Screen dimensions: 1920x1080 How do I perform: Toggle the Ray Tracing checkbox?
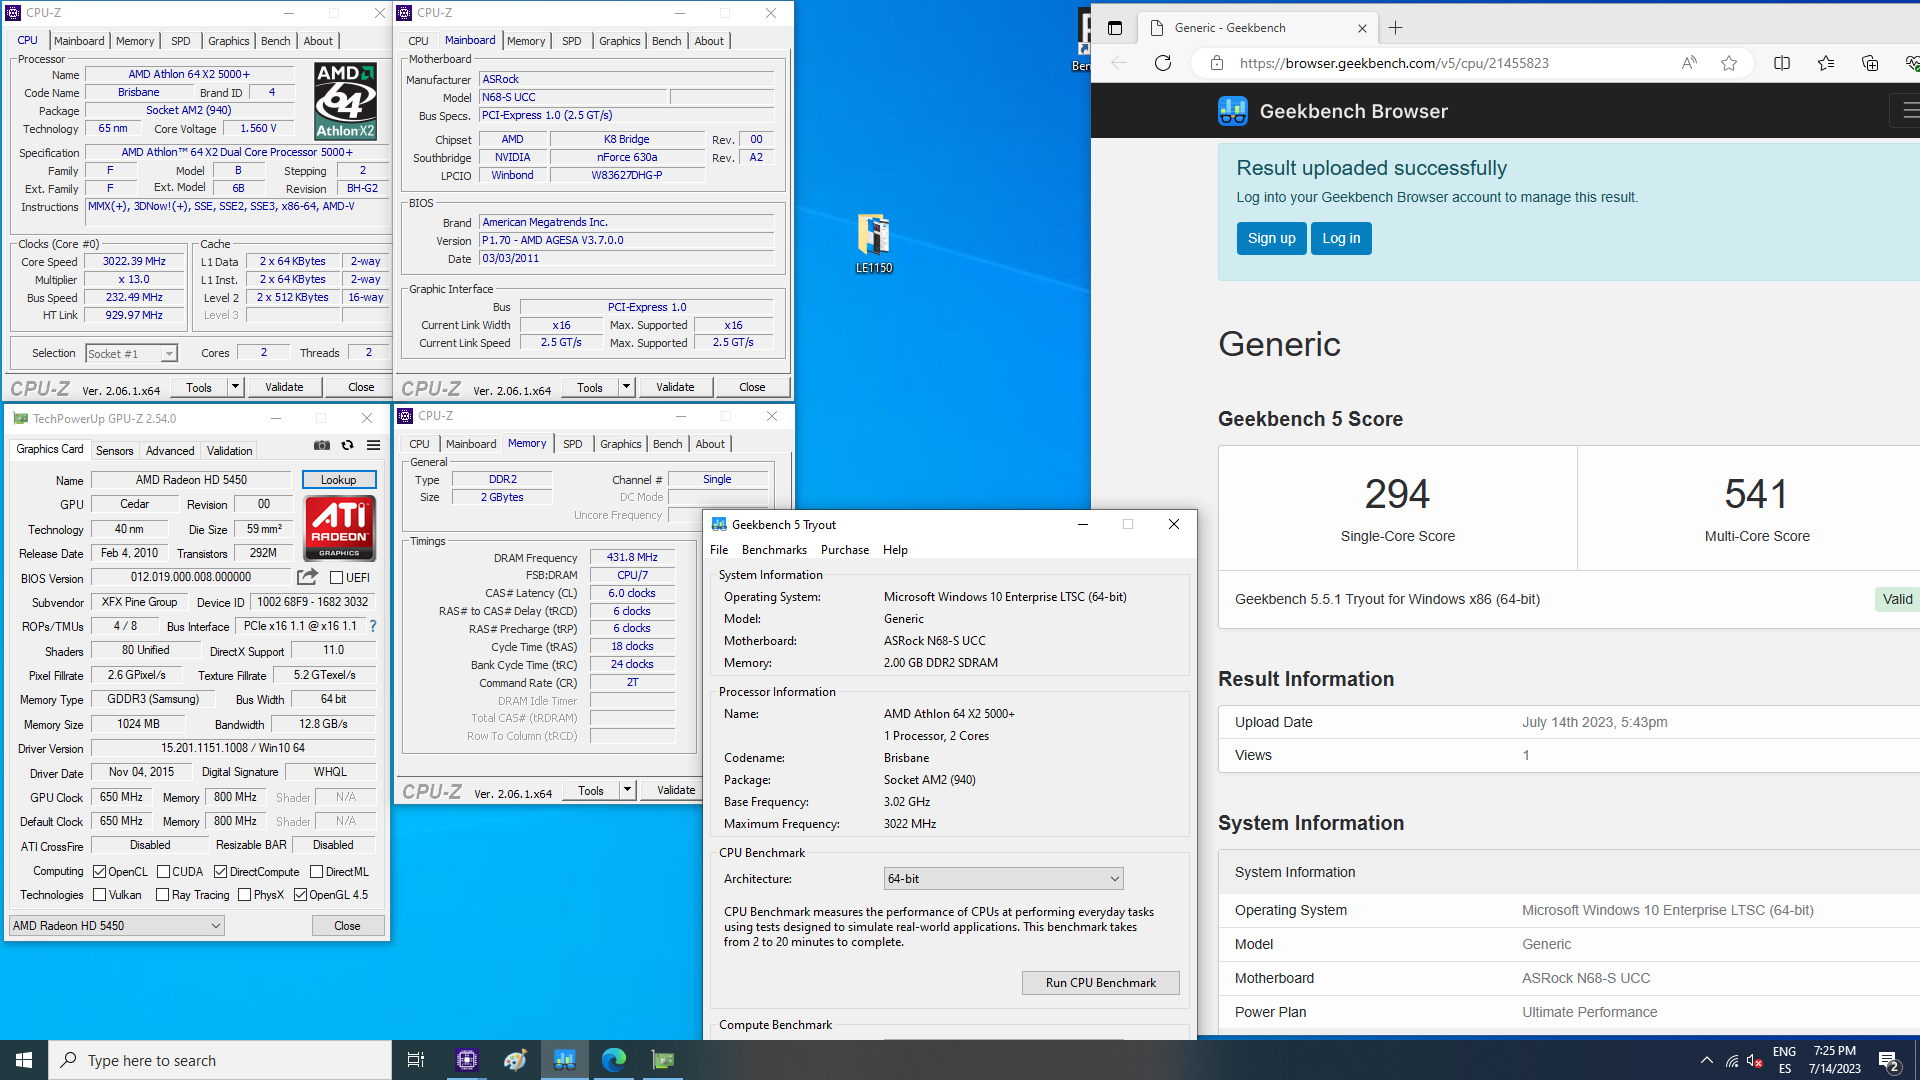(163, 895)
